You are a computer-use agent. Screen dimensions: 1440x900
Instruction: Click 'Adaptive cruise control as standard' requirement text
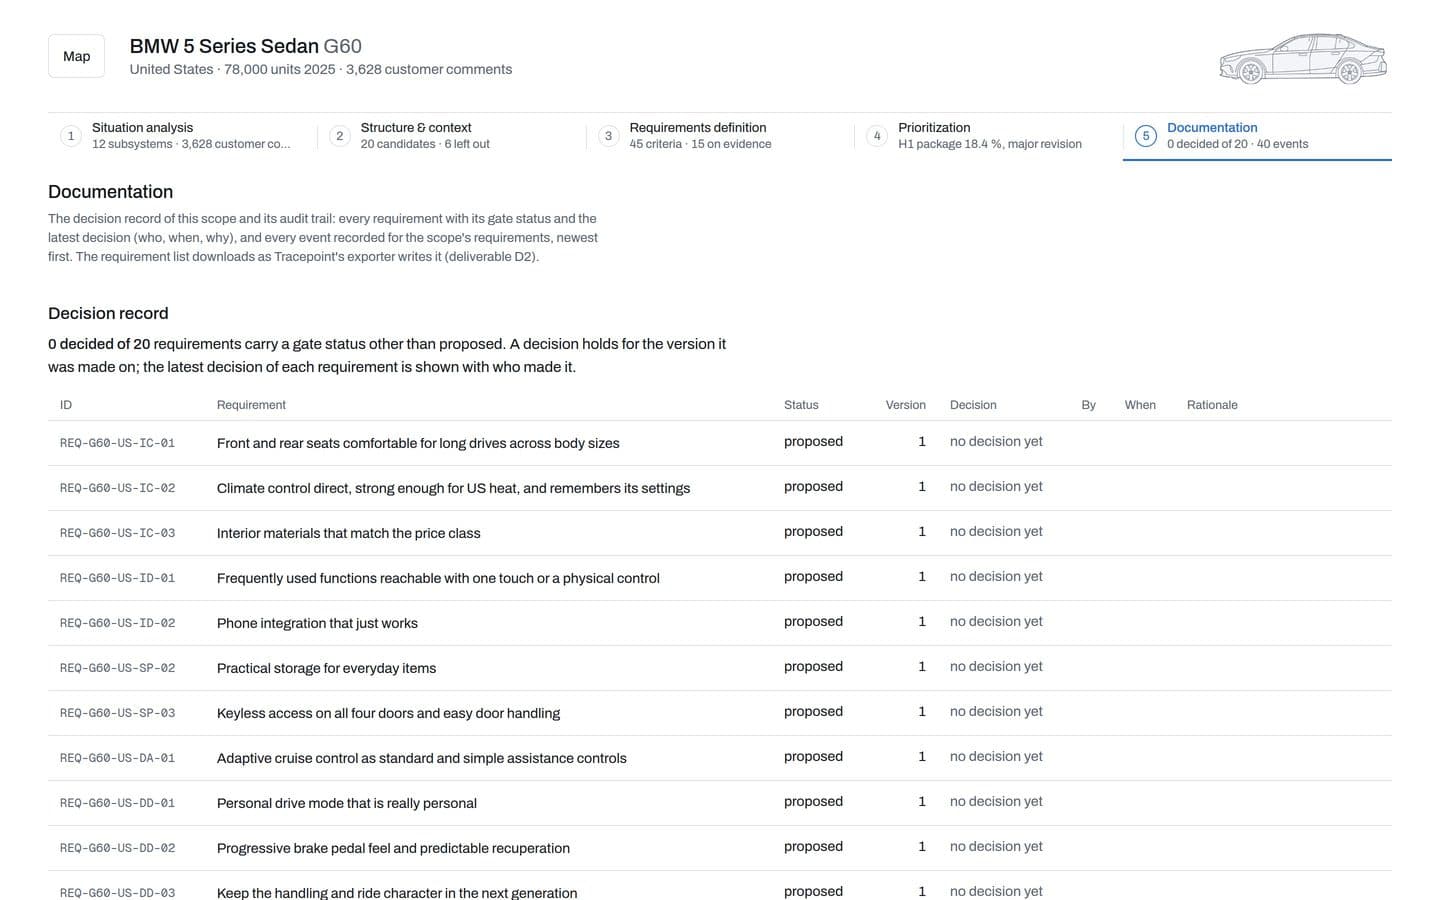pos(422,758)
